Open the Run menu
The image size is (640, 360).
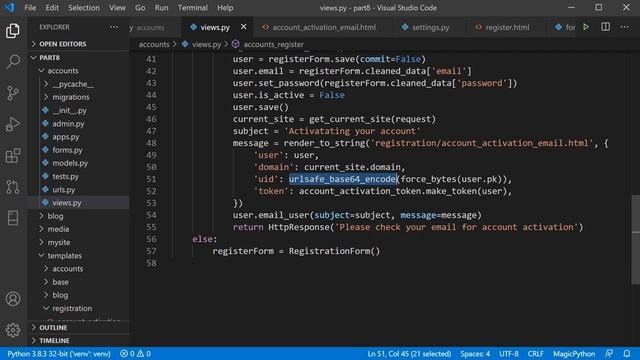tap(161, 7)
